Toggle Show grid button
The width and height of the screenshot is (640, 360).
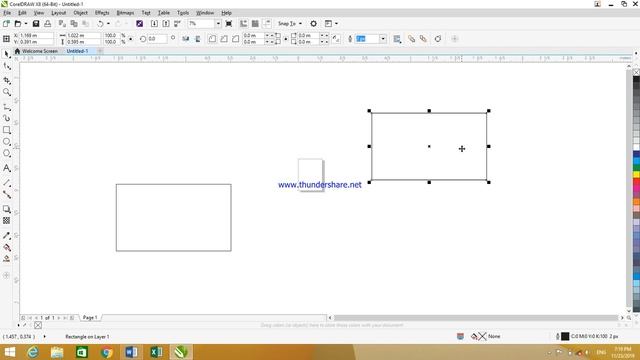[255, 24]
